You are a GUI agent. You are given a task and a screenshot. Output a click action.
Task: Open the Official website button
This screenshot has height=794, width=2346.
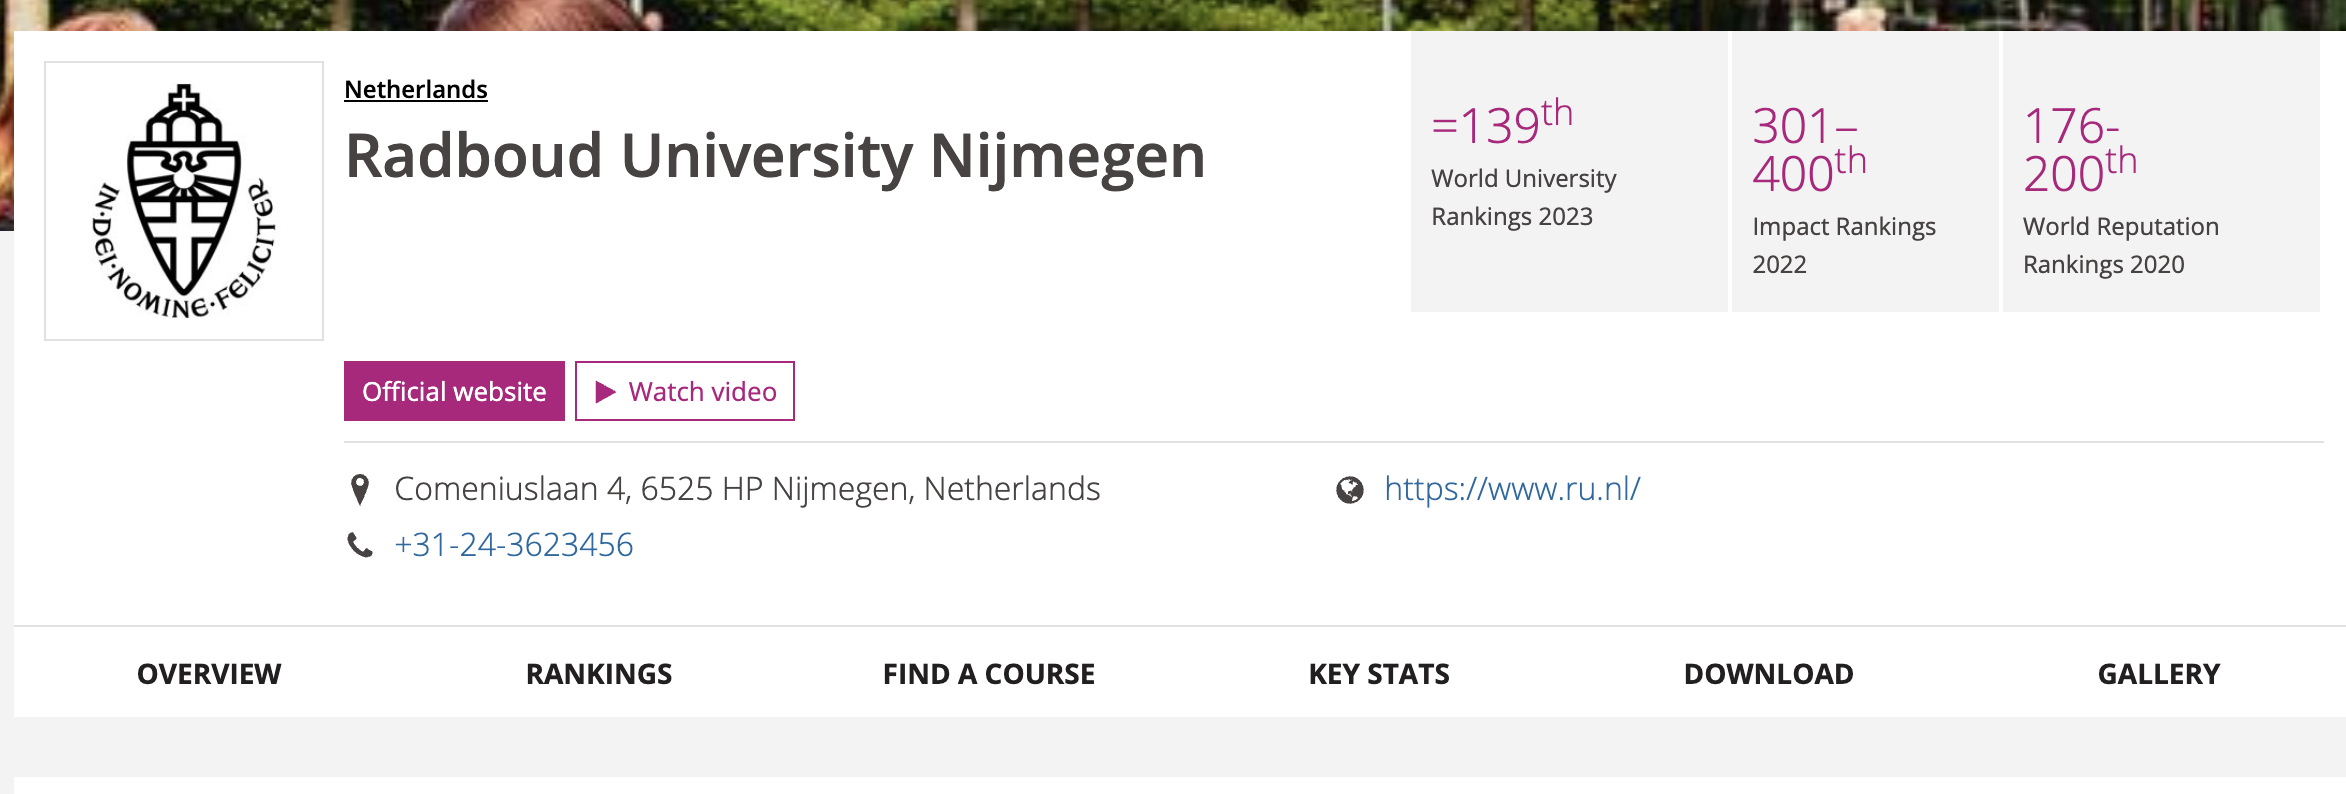click(x=454, y=391)
